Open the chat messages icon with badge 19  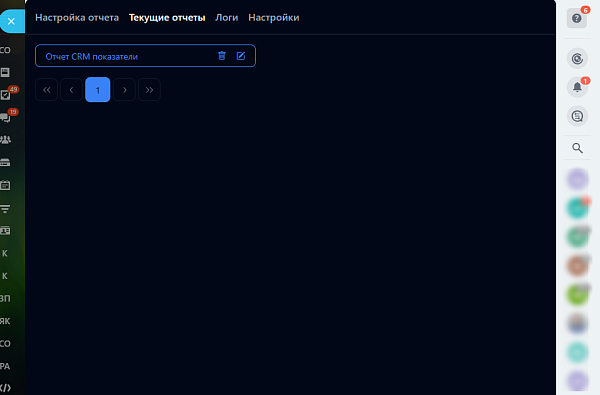5,118
